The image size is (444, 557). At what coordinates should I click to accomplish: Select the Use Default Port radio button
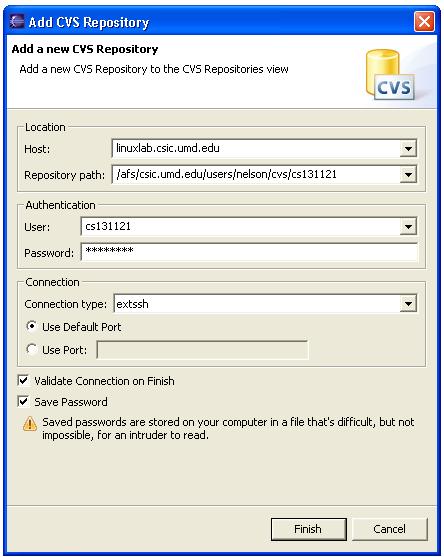tap(32, 326)
